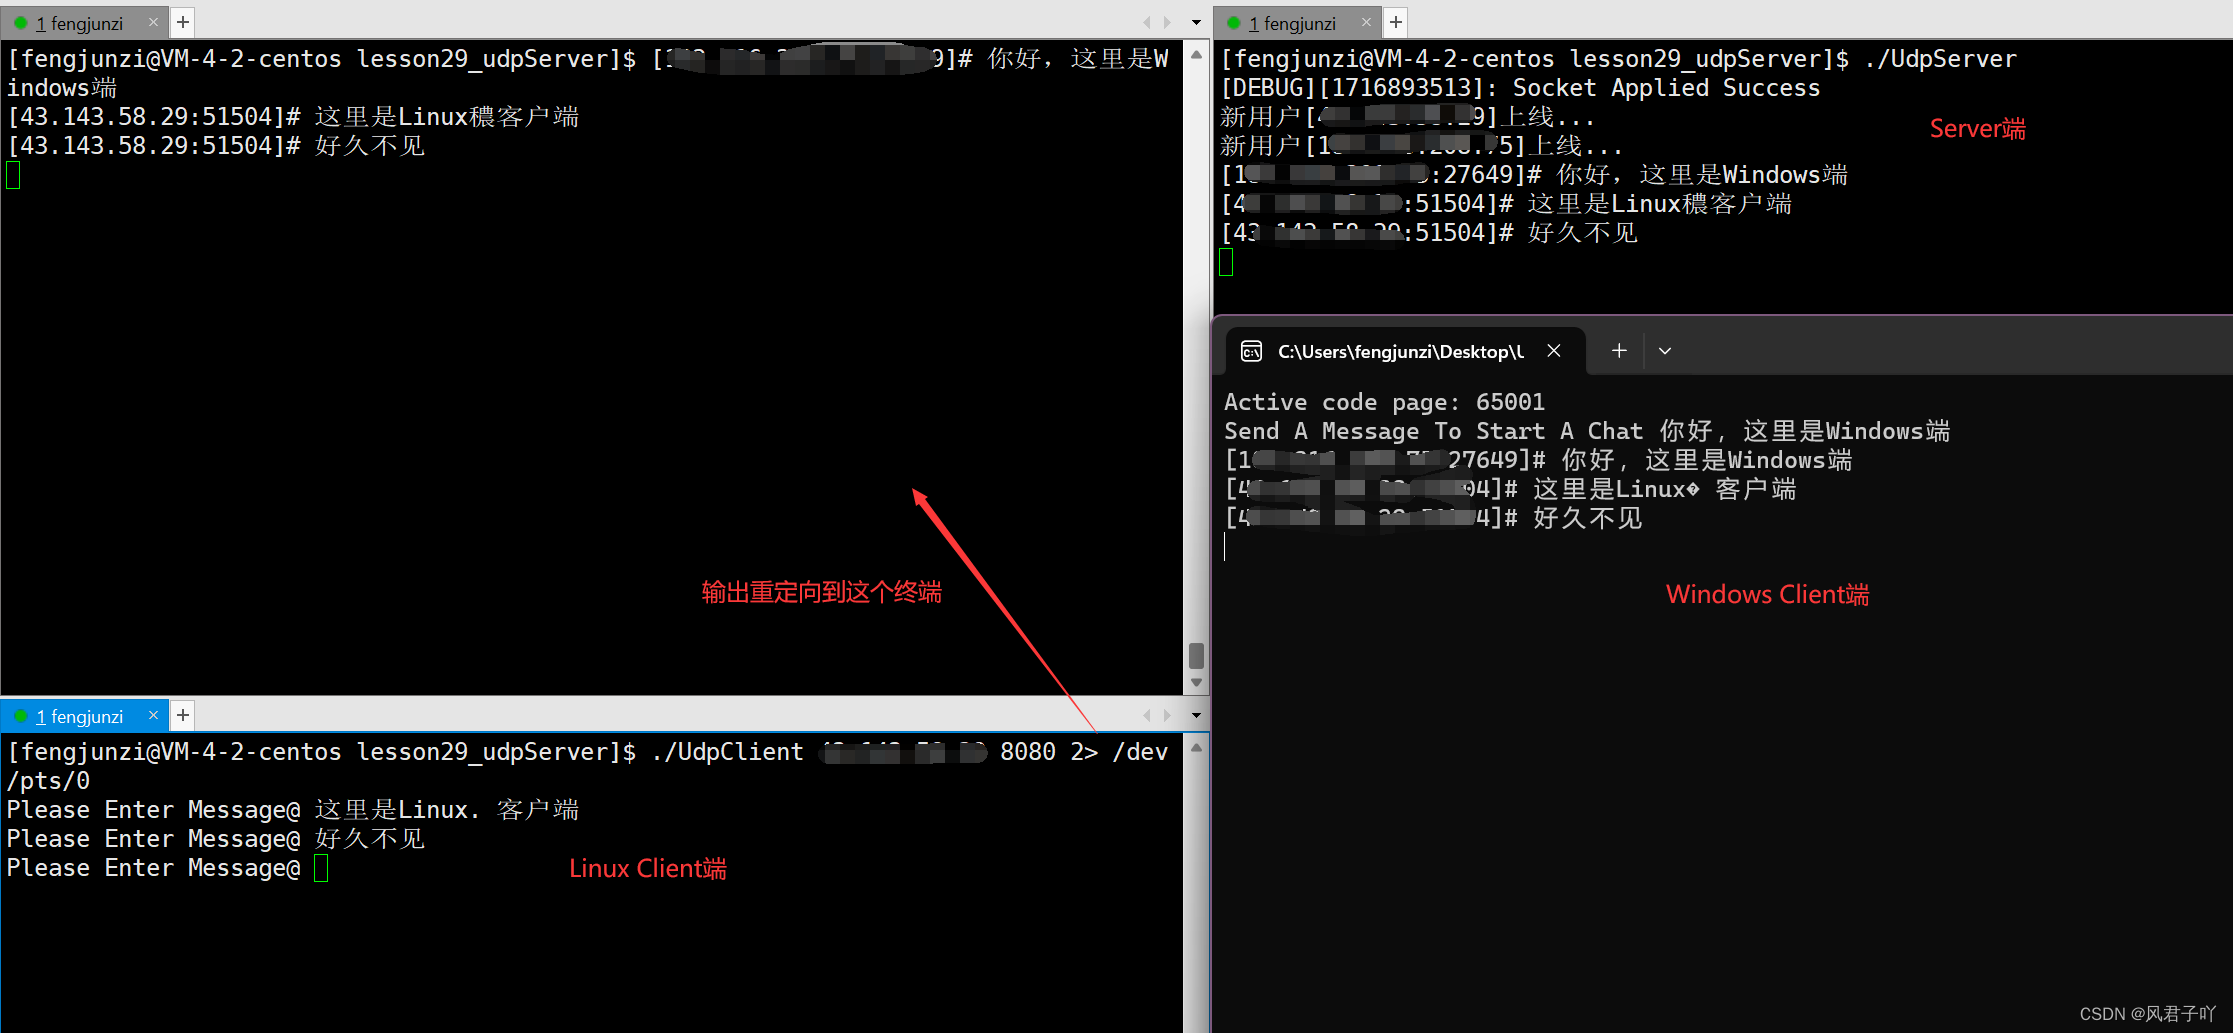Viewport: 2233px width, 1033px height.
Task: Close the fengjunzi tab in the top-left pane
Action: tap(153, 22)
